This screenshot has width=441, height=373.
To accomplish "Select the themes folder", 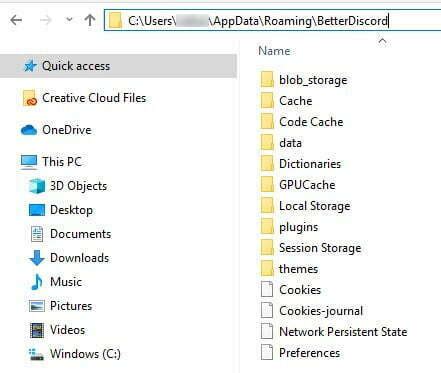I will click(298, 269).
